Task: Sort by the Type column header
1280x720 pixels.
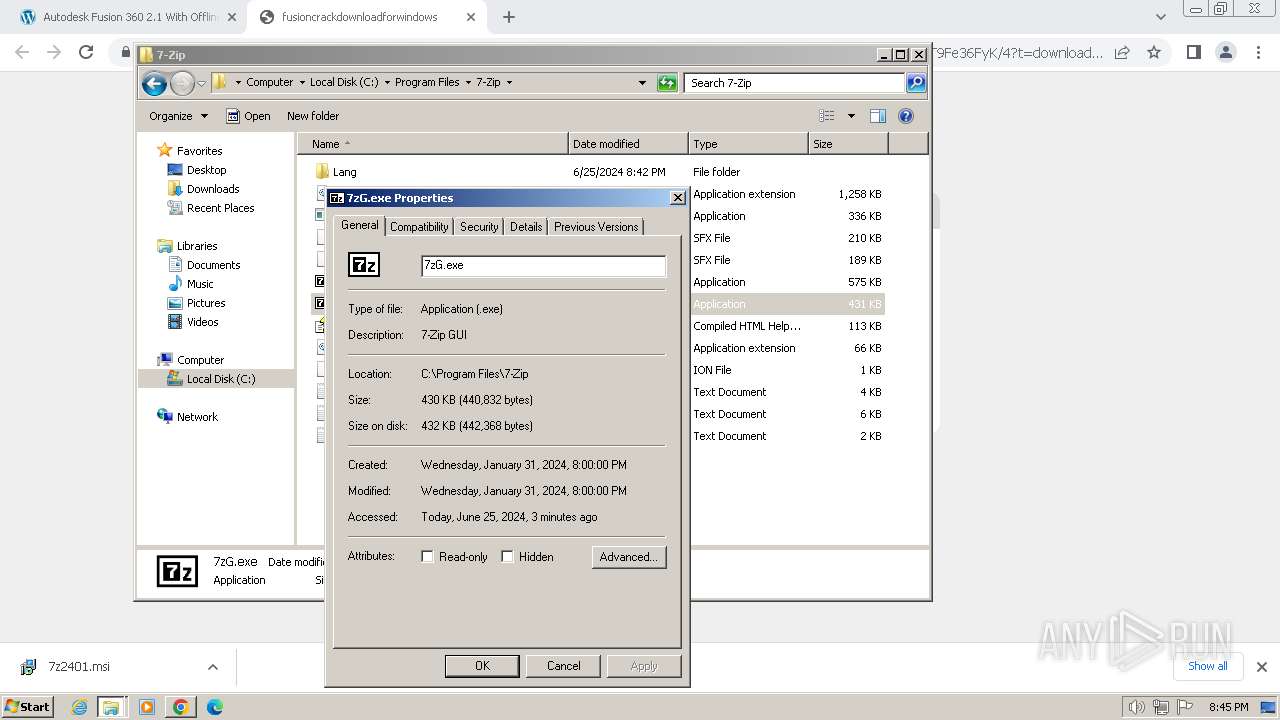Action: point(748,144)
